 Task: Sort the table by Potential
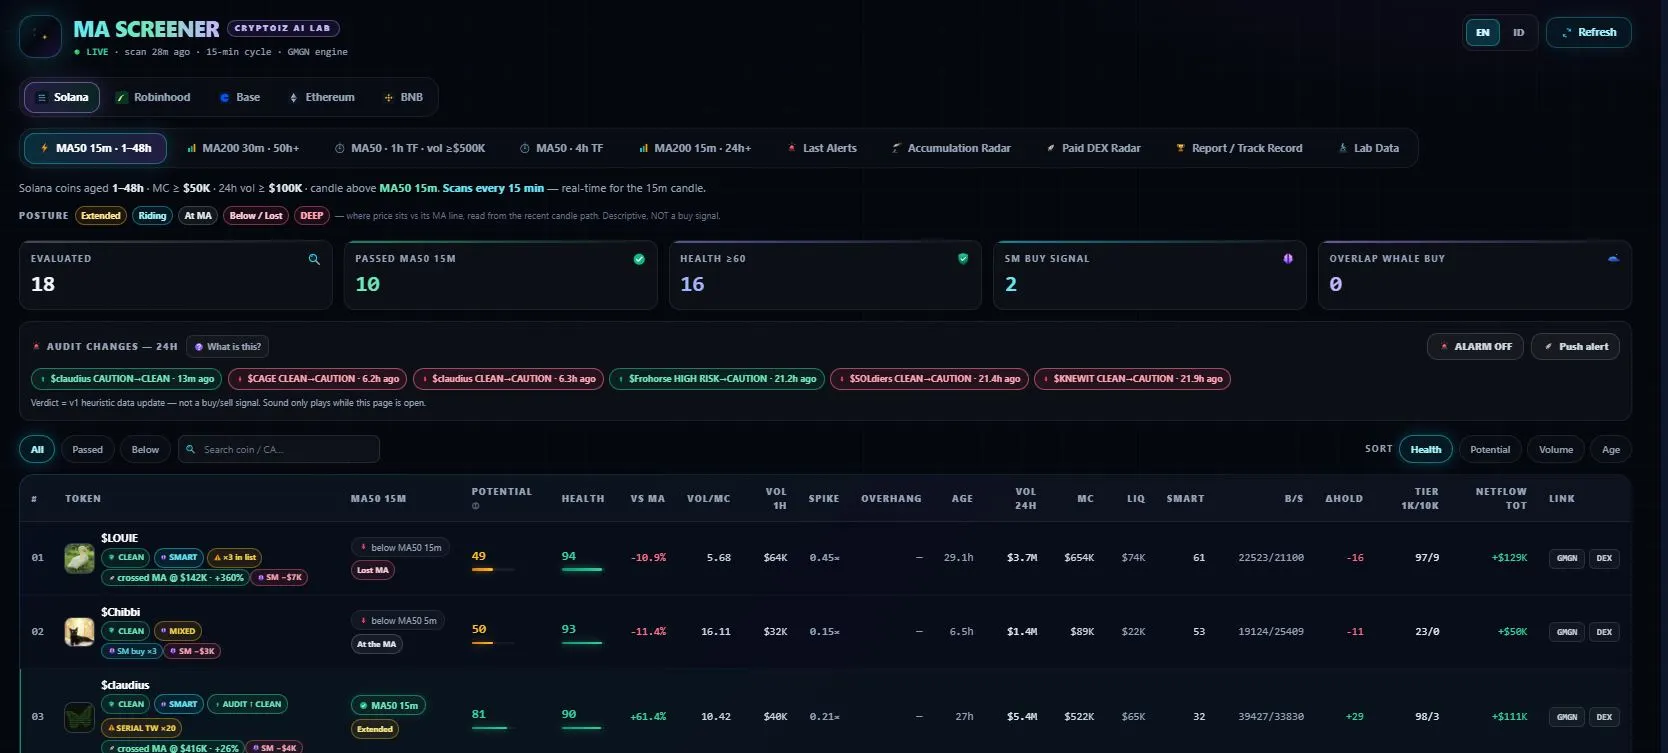coord(1490,450)
